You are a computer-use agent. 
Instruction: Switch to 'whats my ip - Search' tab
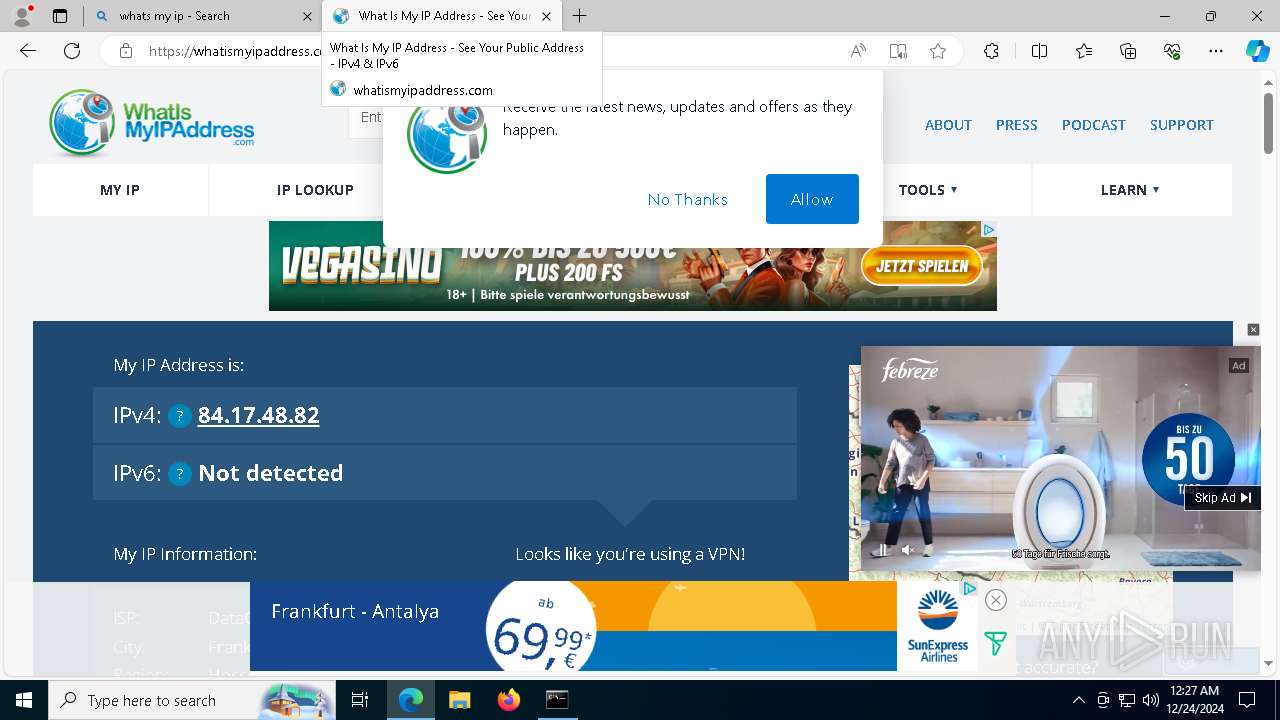pos(202,16)
